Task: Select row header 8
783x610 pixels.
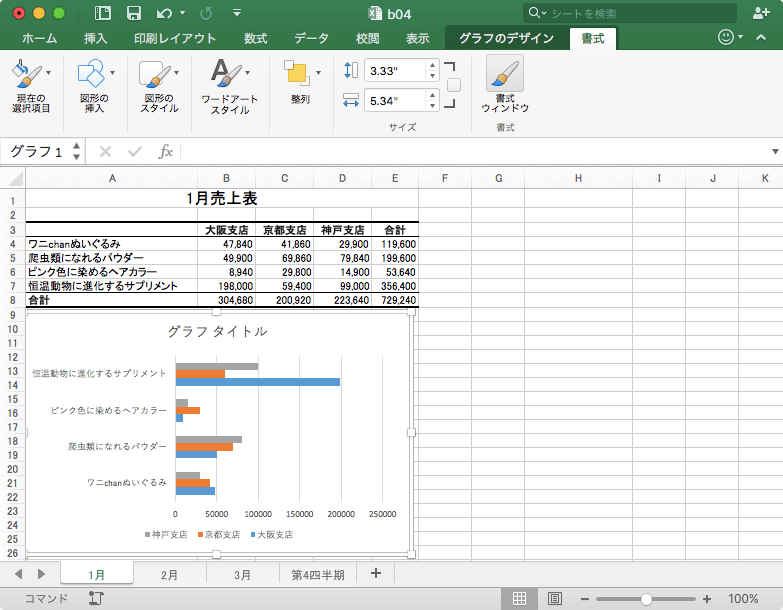Action: [12, 300]
